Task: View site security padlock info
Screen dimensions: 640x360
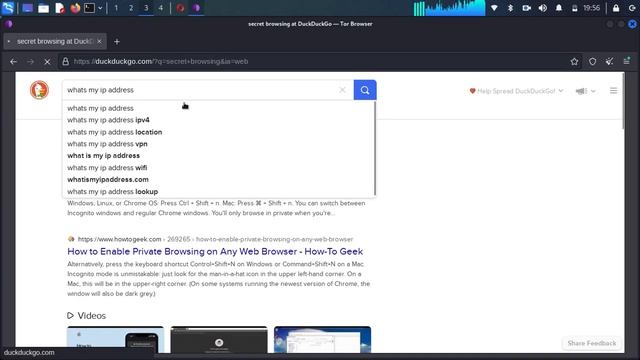Action: point(65,62)
